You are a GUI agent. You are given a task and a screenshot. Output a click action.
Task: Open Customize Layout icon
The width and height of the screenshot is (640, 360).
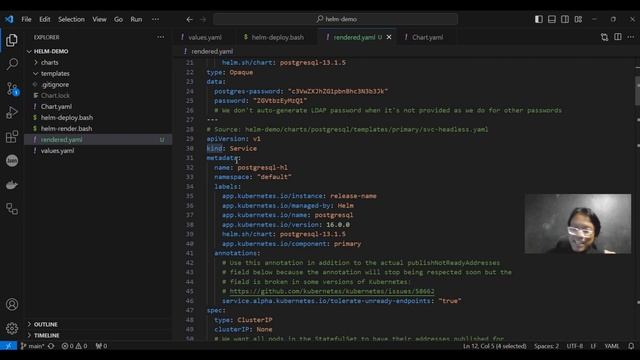point(578,19)
